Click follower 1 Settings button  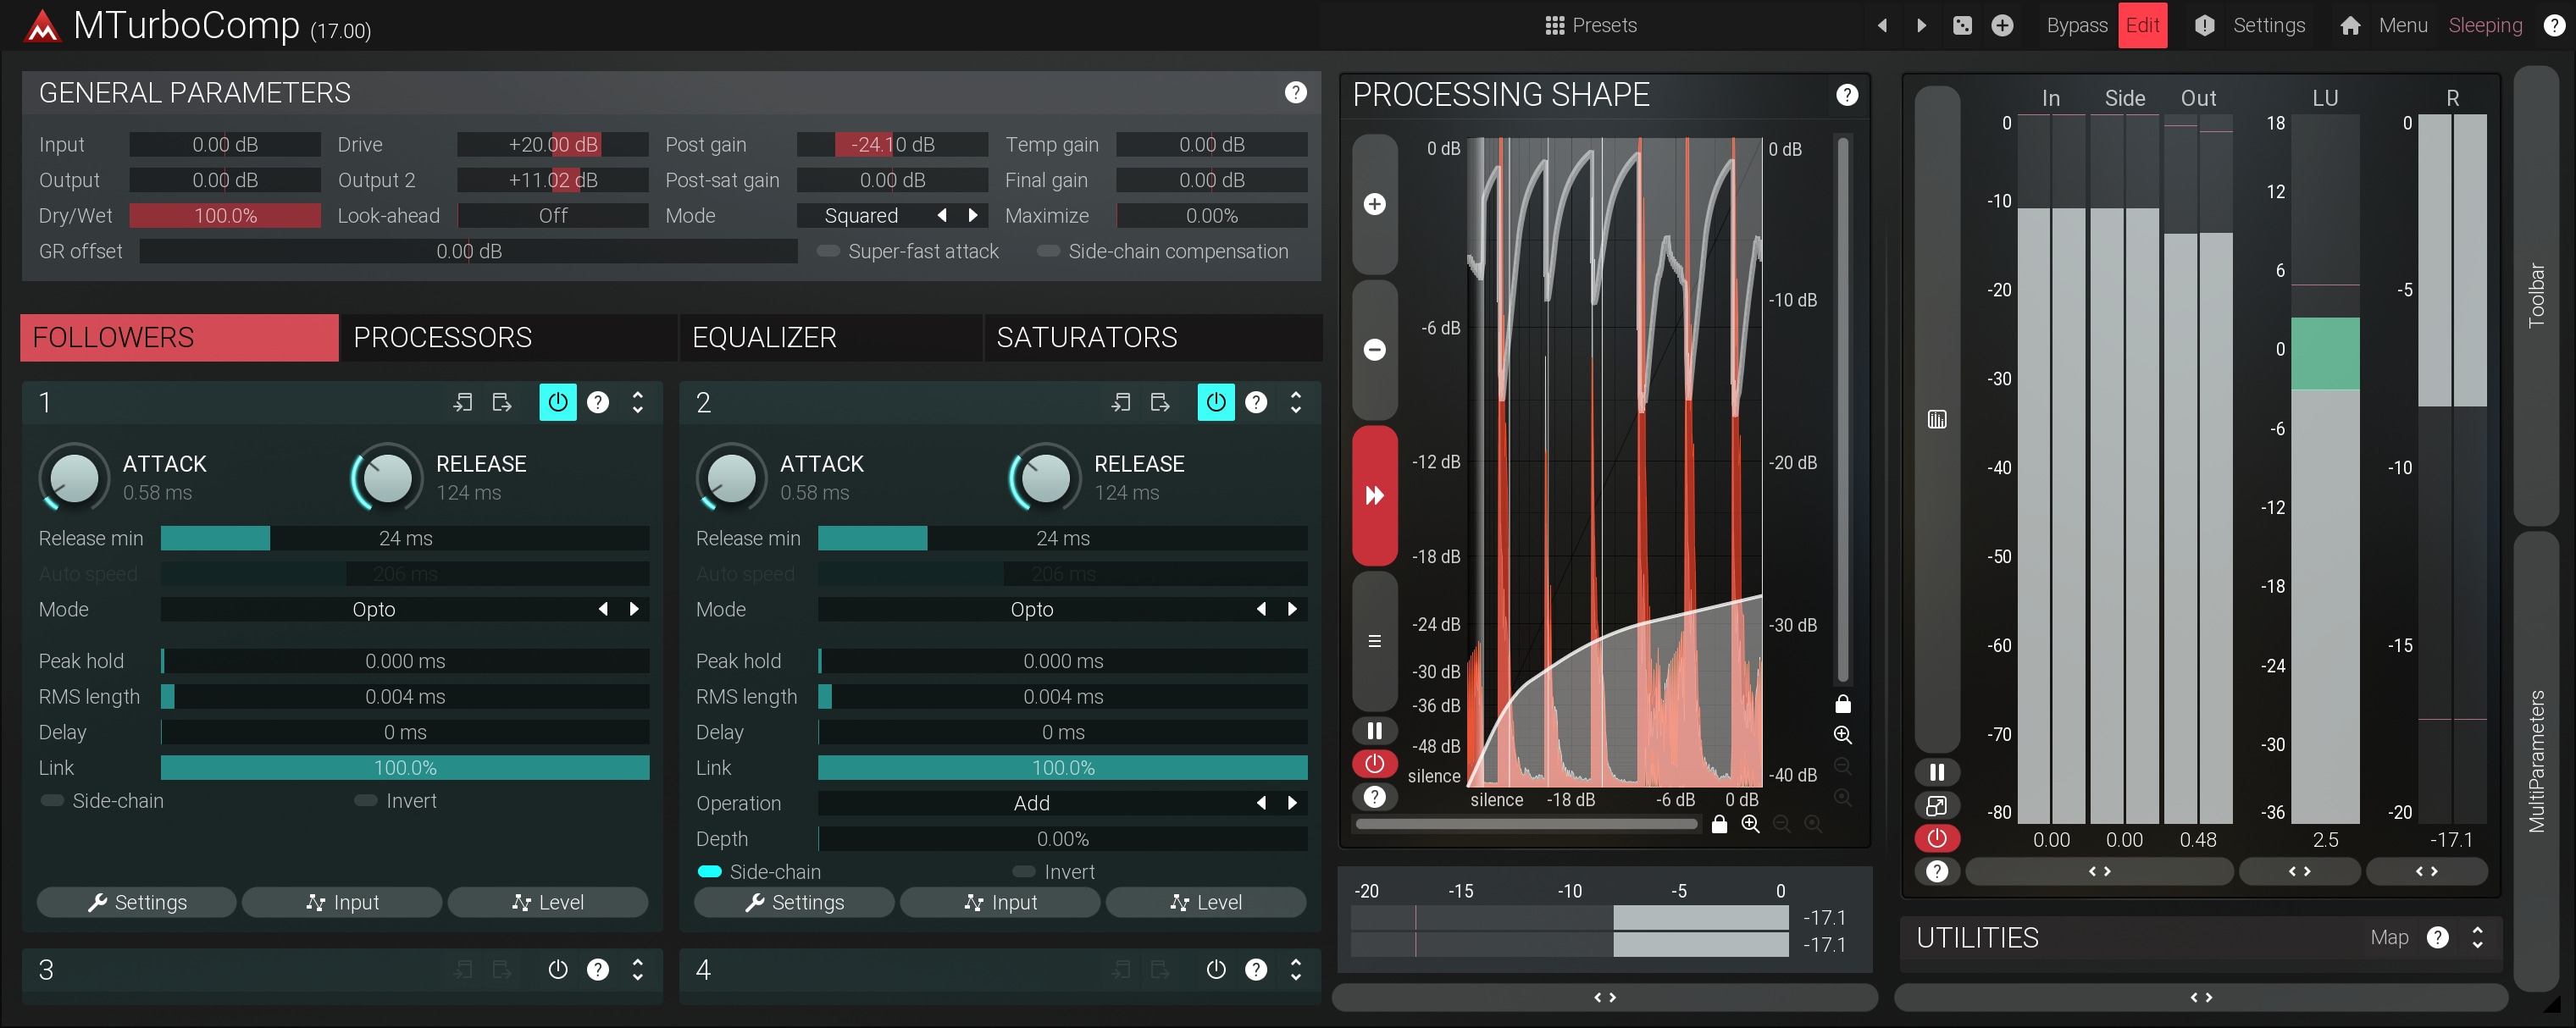pyautogui.click(x=137, y=902)
